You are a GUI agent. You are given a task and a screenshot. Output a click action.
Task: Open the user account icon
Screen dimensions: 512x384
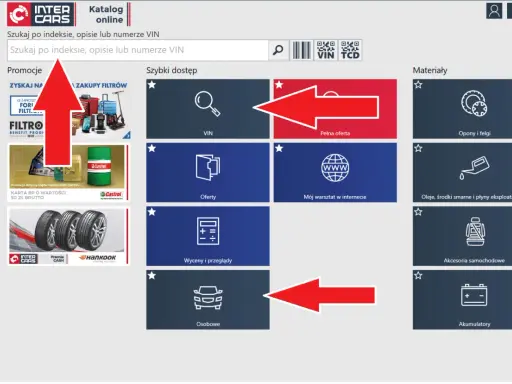pyautogui.click(x=494, y=11)
